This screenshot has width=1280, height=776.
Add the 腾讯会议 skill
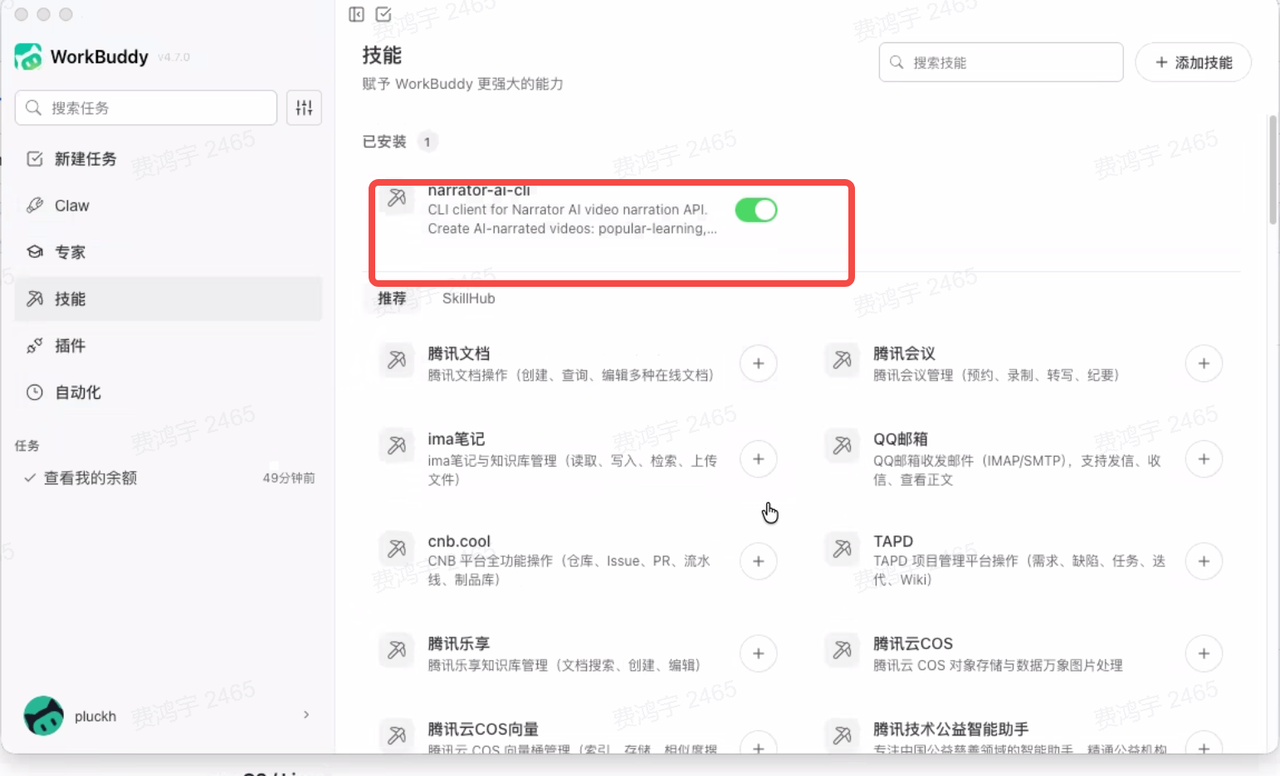(1204, 363)
